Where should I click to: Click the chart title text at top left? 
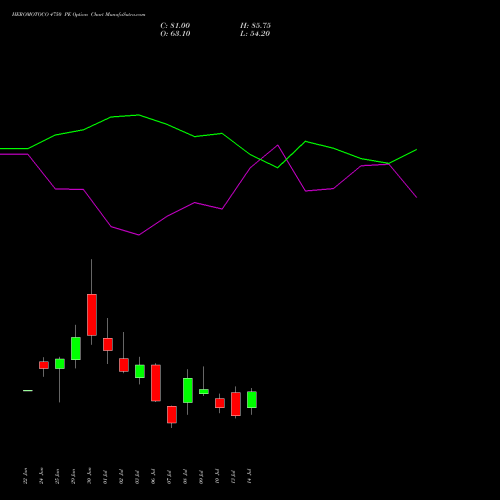tap(78, 15)
